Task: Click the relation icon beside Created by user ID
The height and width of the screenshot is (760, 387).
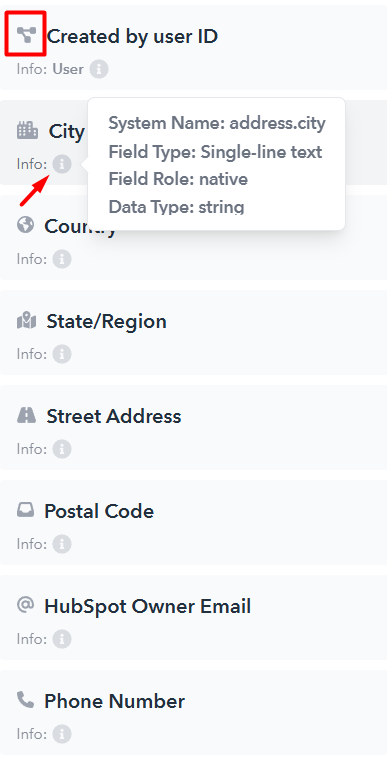Action: (x=26, y=34)
